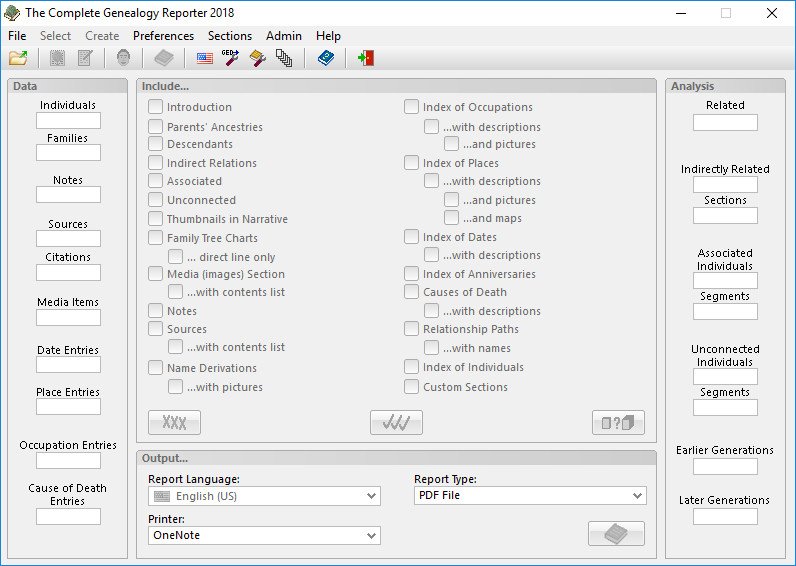
Task: Enable the Unconnected checkbox
Action: click(155, 199)
